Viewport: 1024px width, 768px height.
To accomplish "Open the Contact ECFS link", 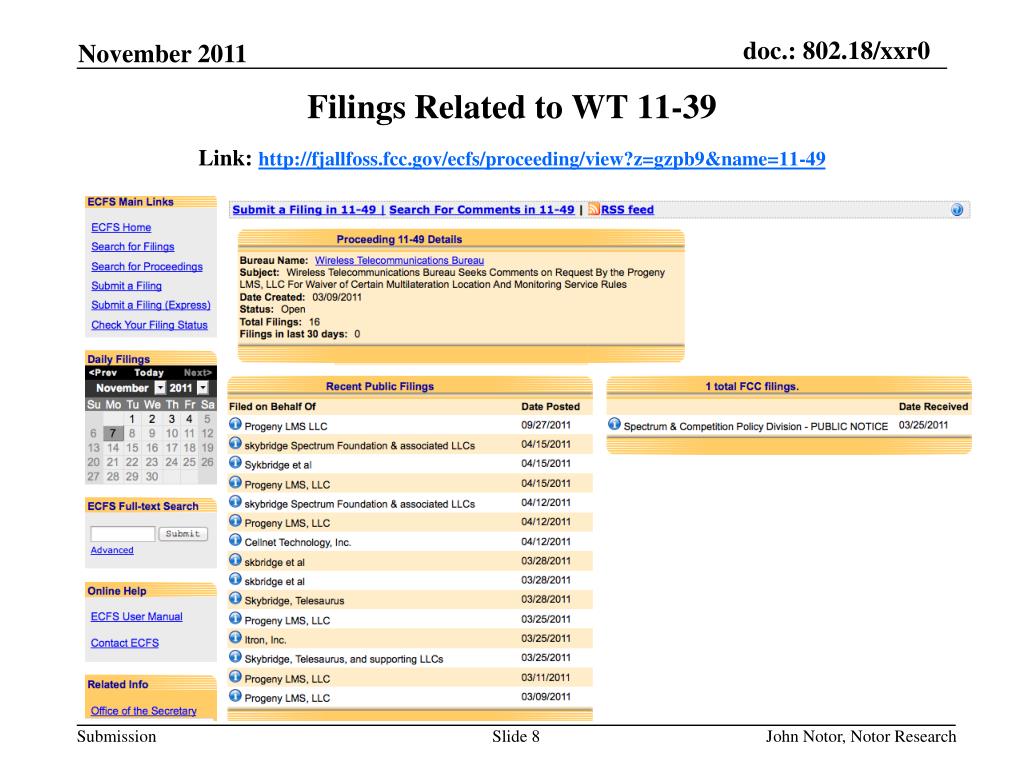I will (x=125, y=643).
